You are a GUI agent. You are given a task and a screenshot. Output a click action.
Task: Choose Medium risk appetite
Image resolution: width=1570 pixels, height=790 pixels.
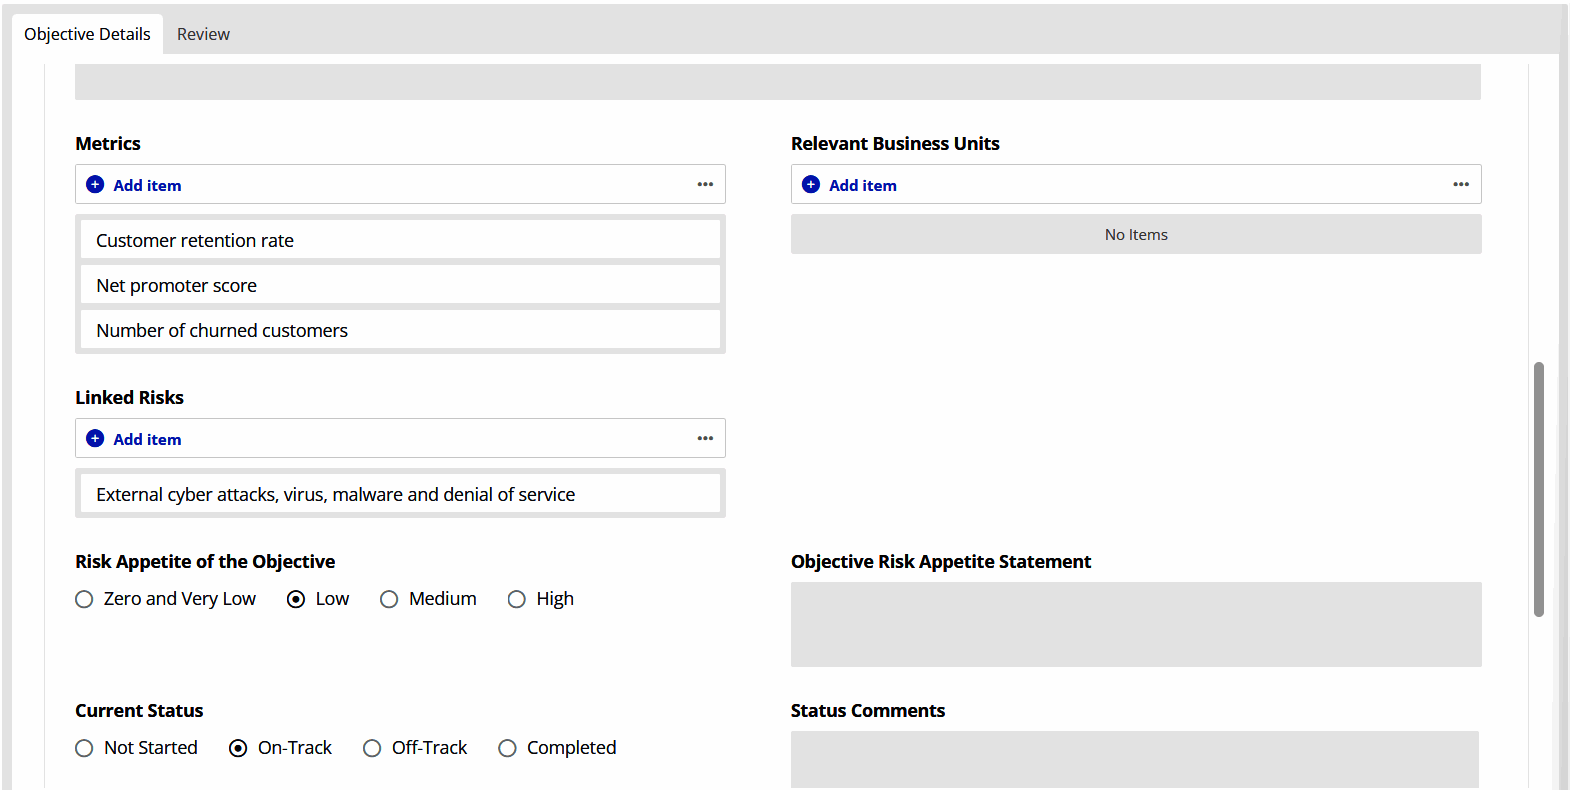click(389, 599)
